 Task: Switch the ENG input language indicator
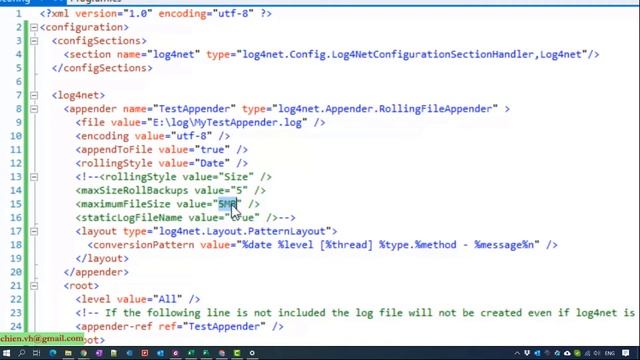[610, 353]
